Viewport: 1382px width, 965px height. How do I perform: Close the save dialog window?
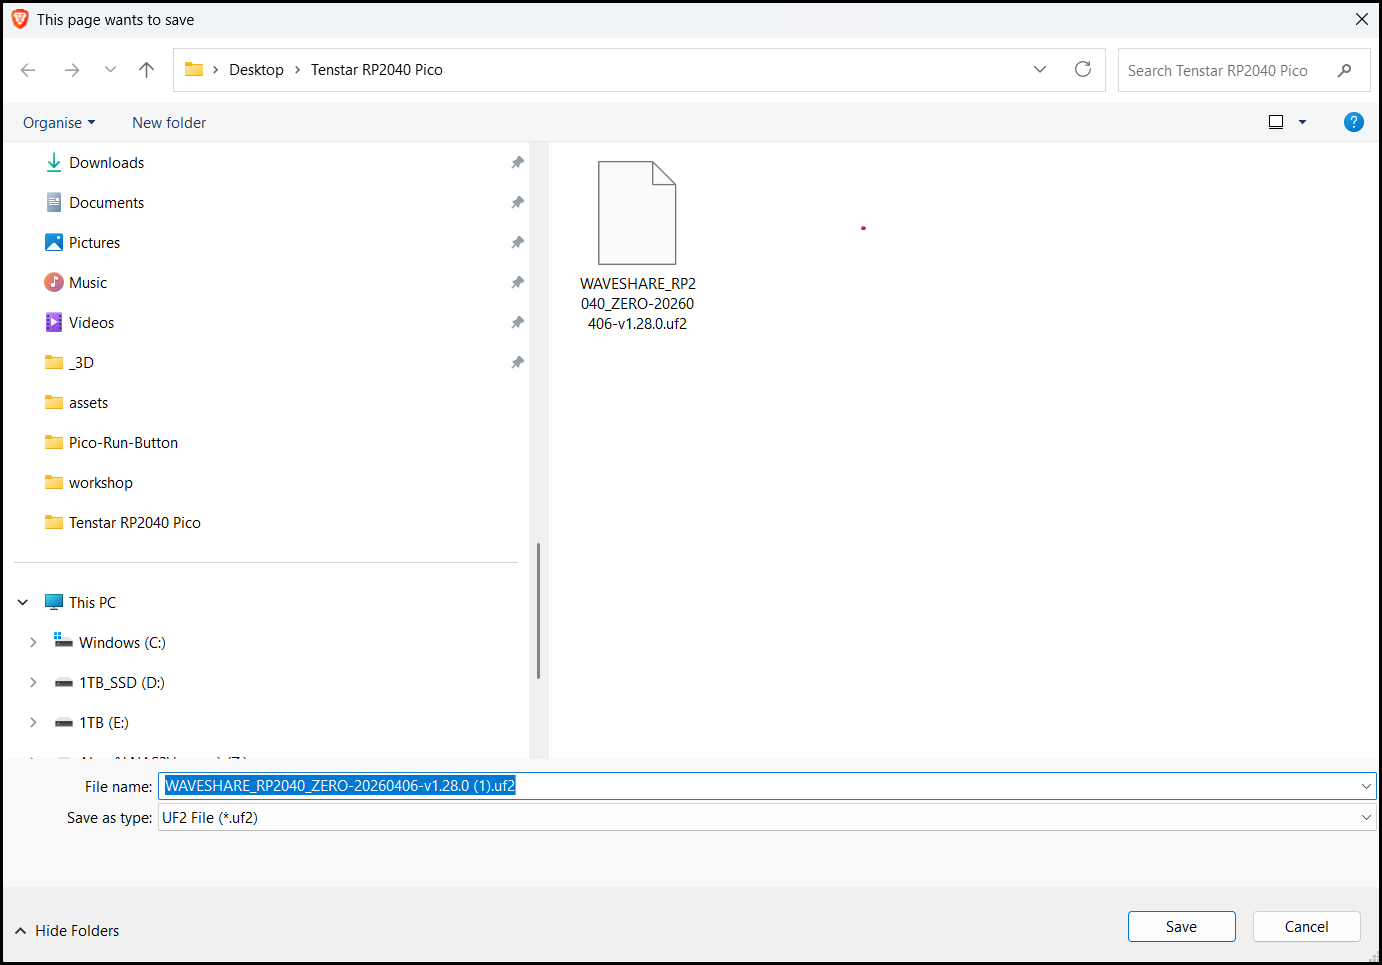pos(1362,20)
